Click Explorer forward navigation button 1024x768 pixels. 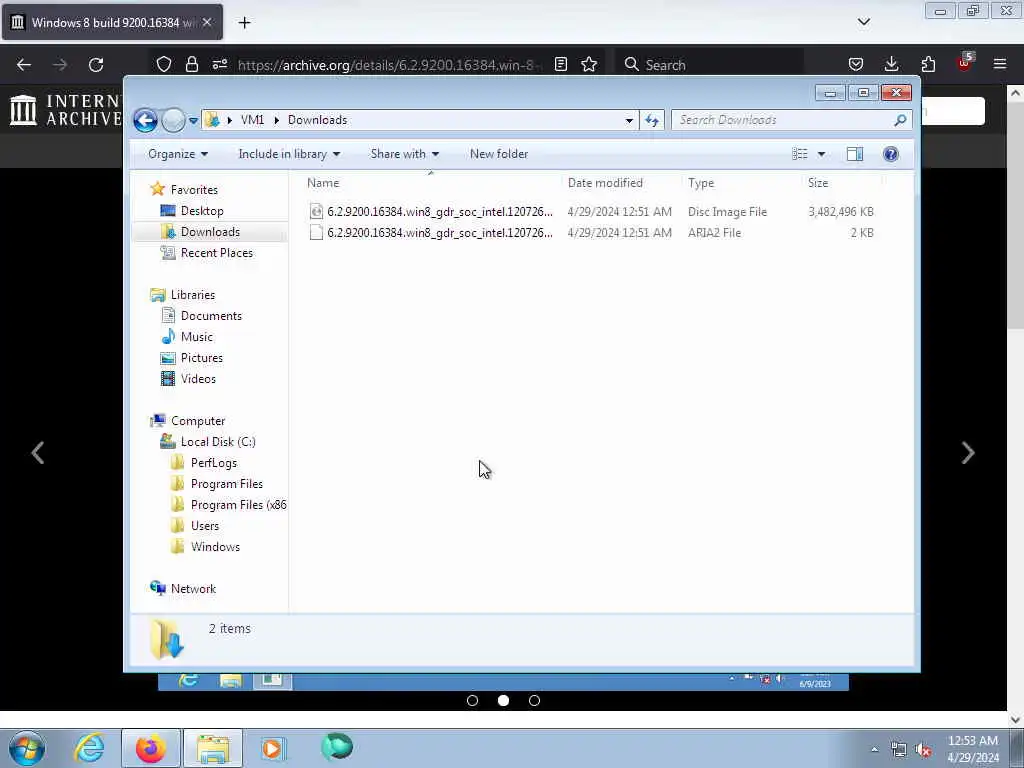coord(173,120)
